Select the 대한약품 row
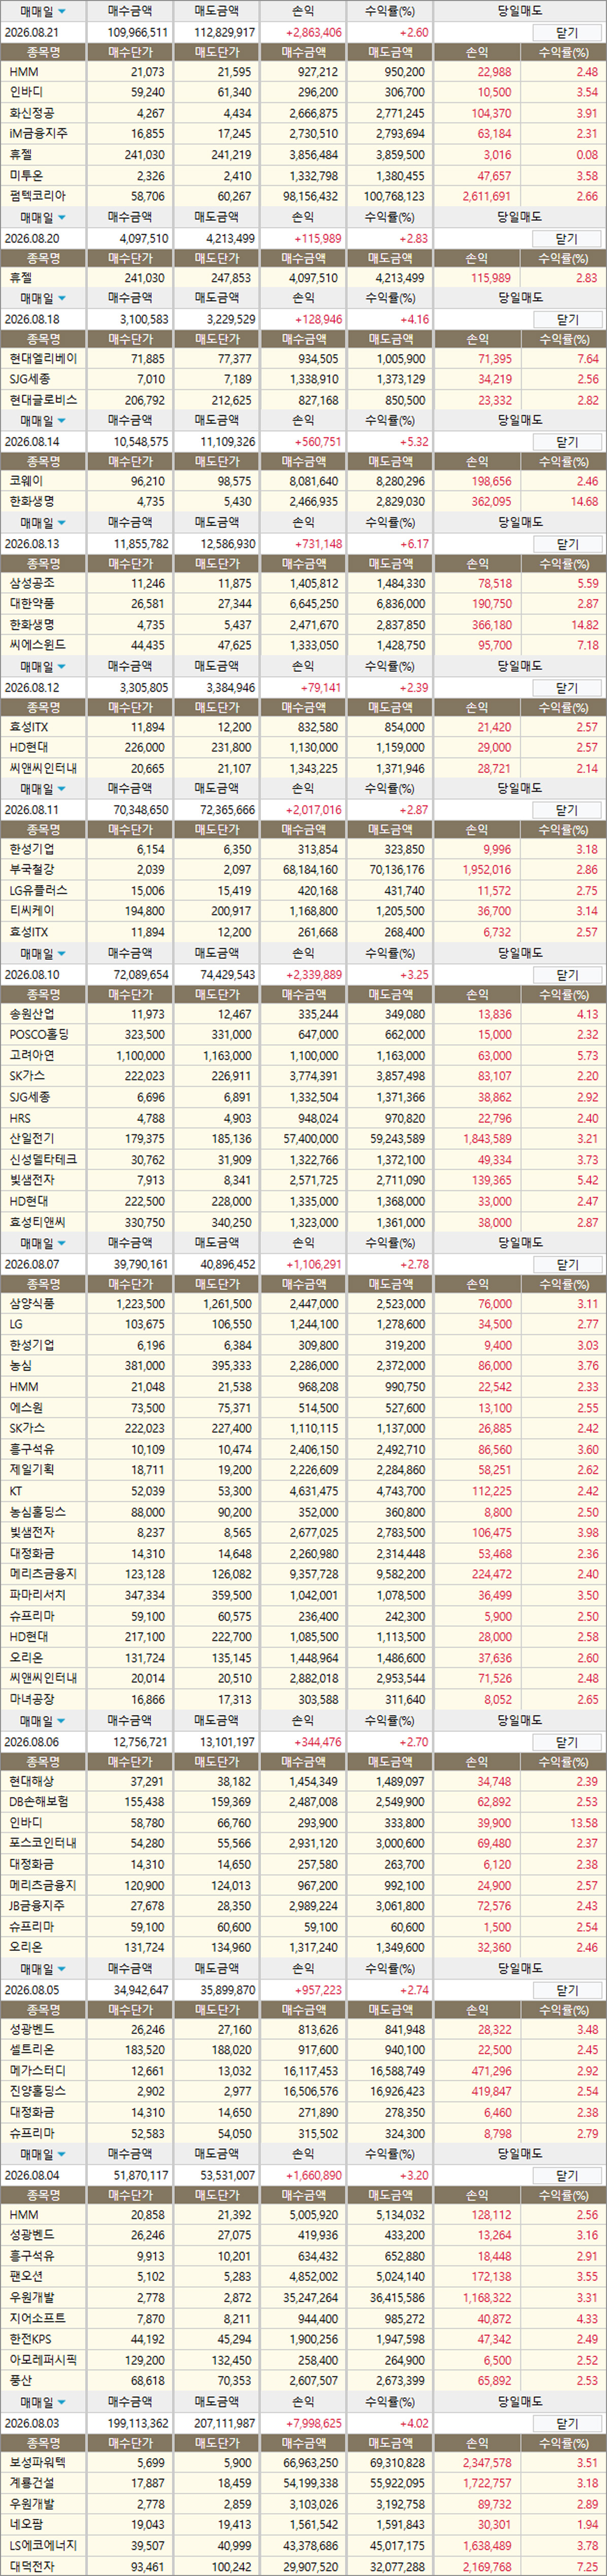Image resolution: width=607 pixels, height=2576 pixels. coord(303,604)
